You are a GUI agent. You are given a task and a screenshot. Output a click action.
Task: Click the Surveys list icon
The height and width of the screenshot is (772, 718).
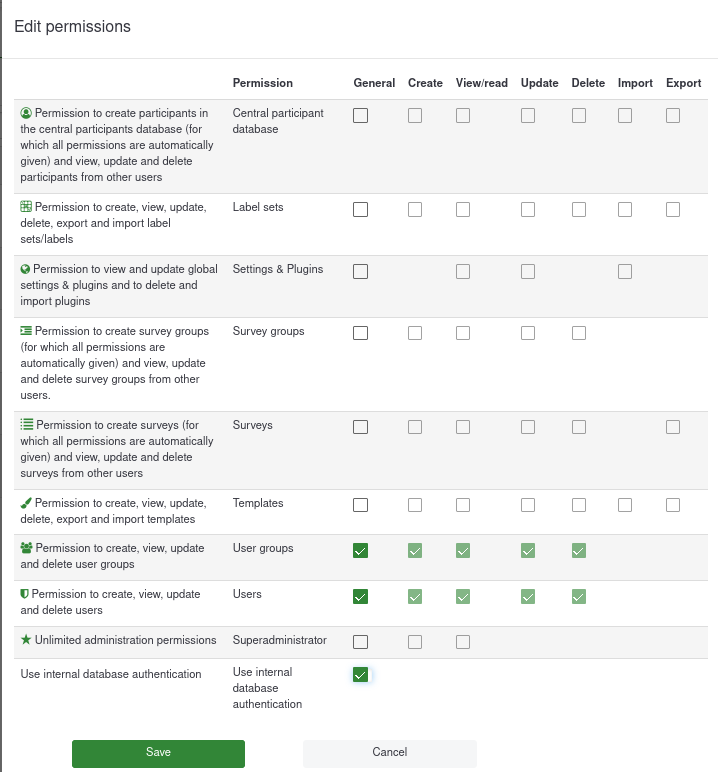click(x=27, y=425)
